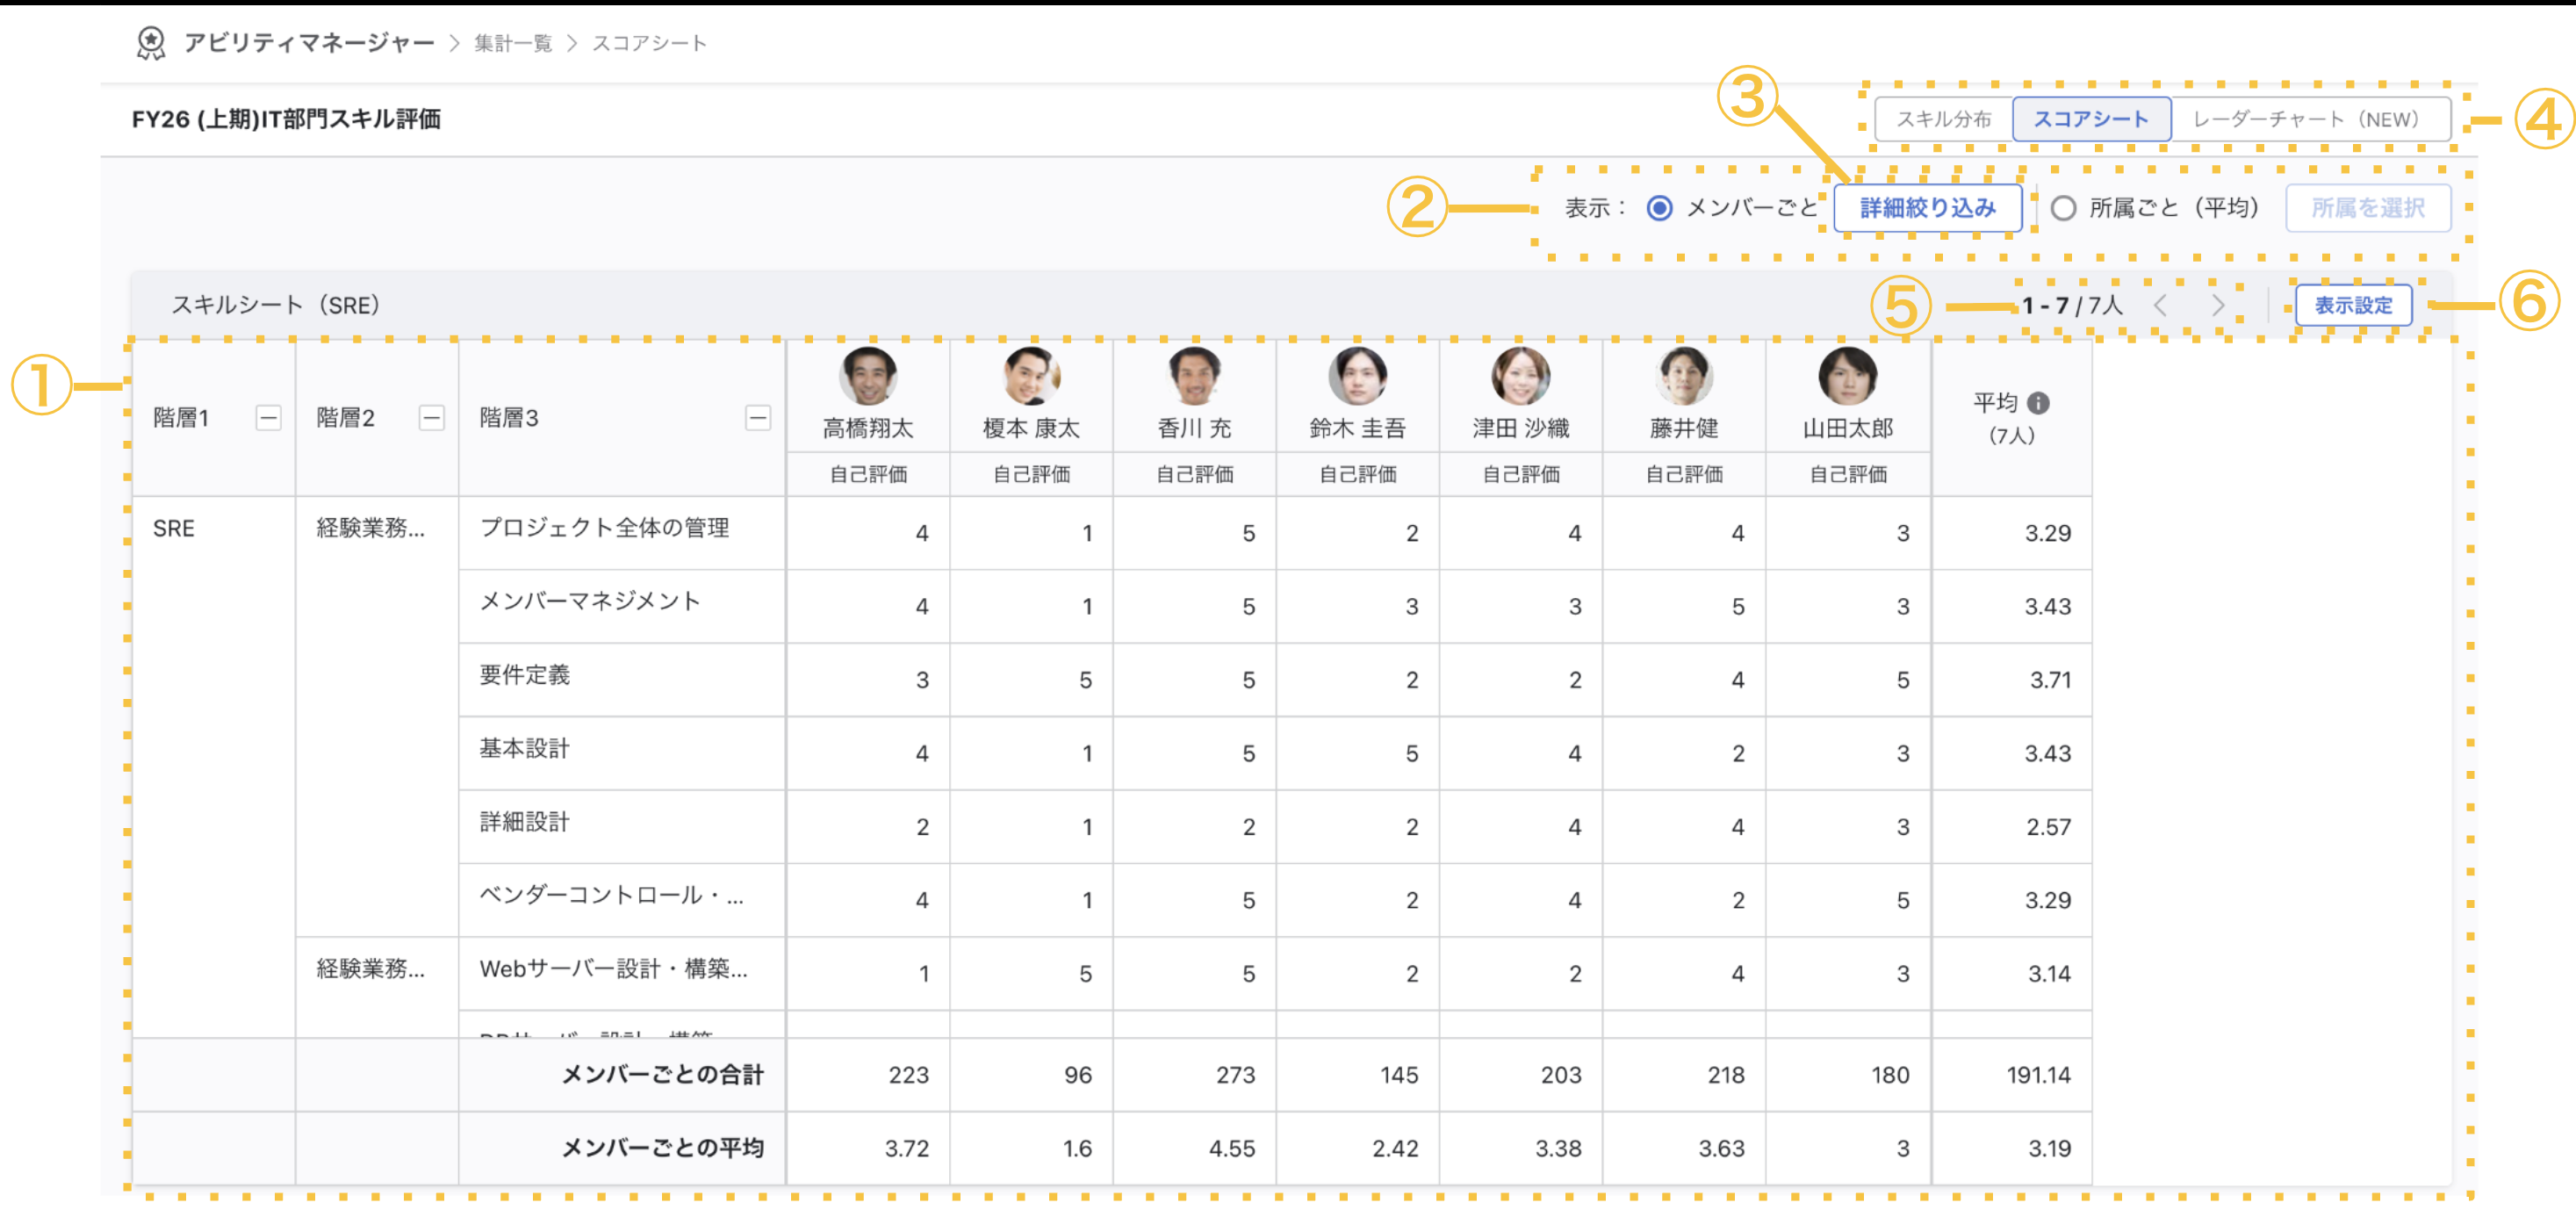The image size is (2576, 1210).
Task: Go to next page of members
Action: pyautogui.click(x=2218, y=305)
